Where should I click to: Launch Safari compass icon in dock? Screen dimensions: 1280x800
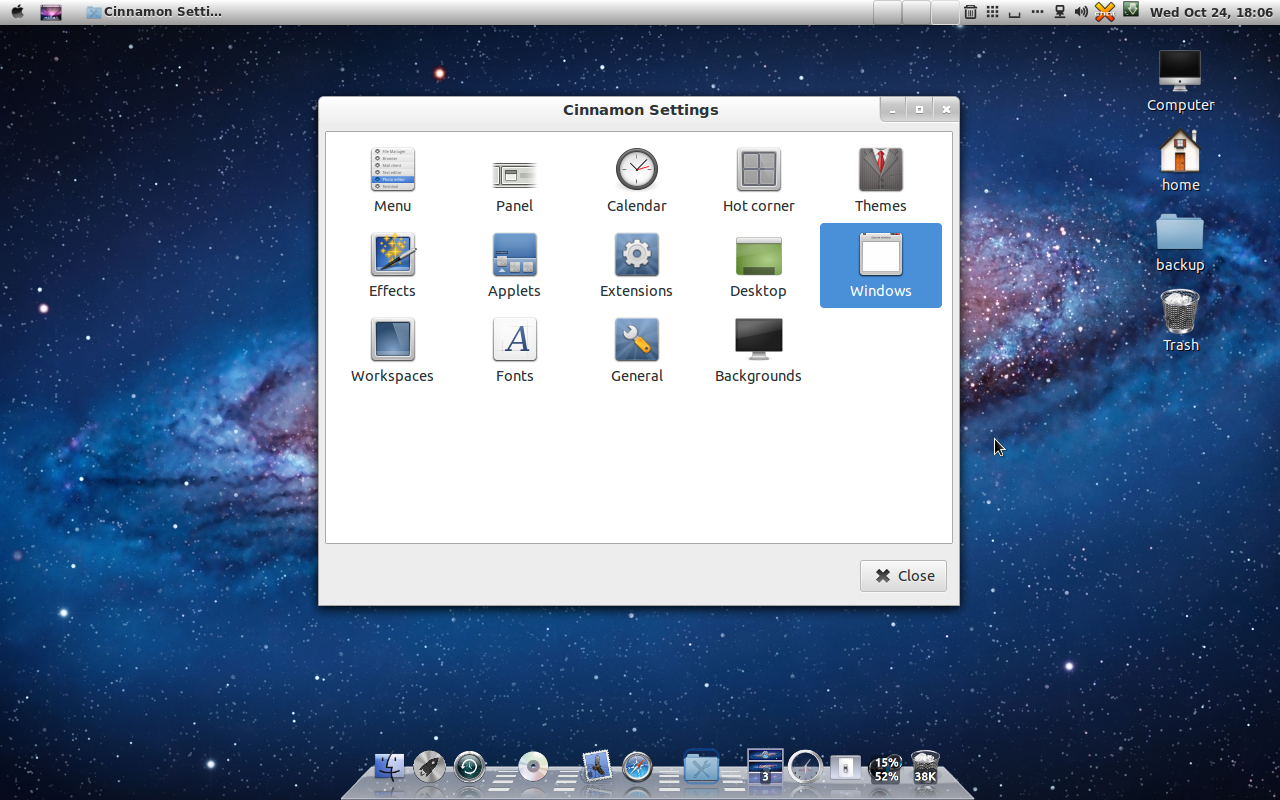tap(637, 767)
